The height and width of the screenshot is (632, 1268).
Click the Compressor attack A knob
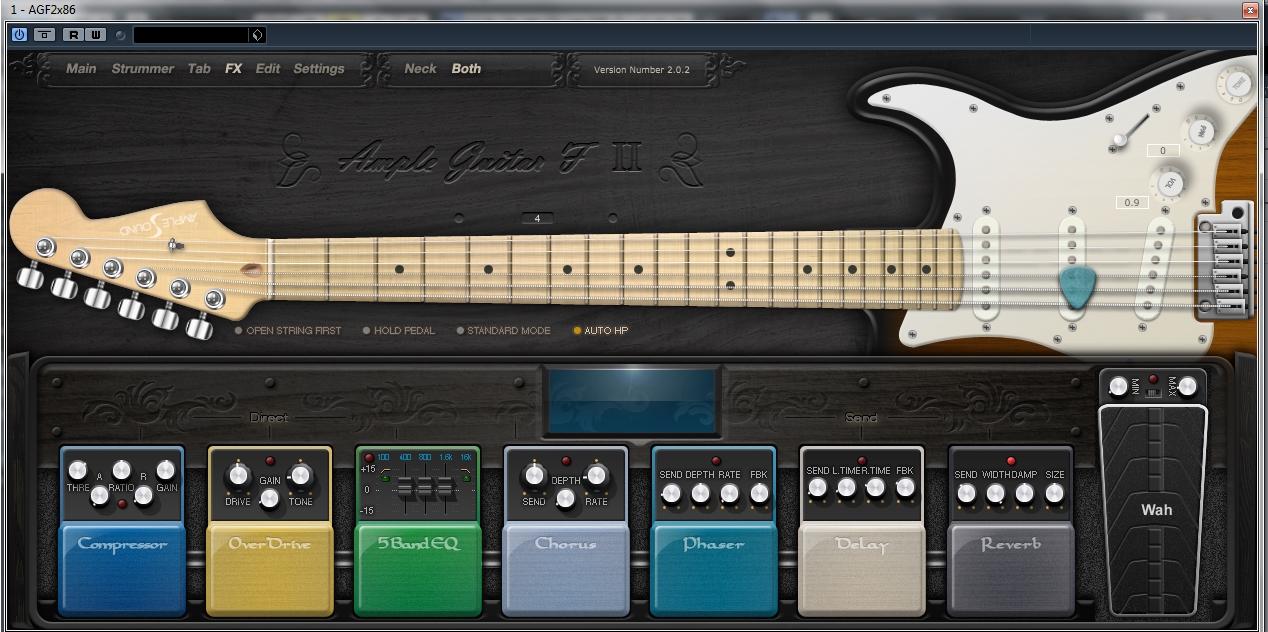99,495
